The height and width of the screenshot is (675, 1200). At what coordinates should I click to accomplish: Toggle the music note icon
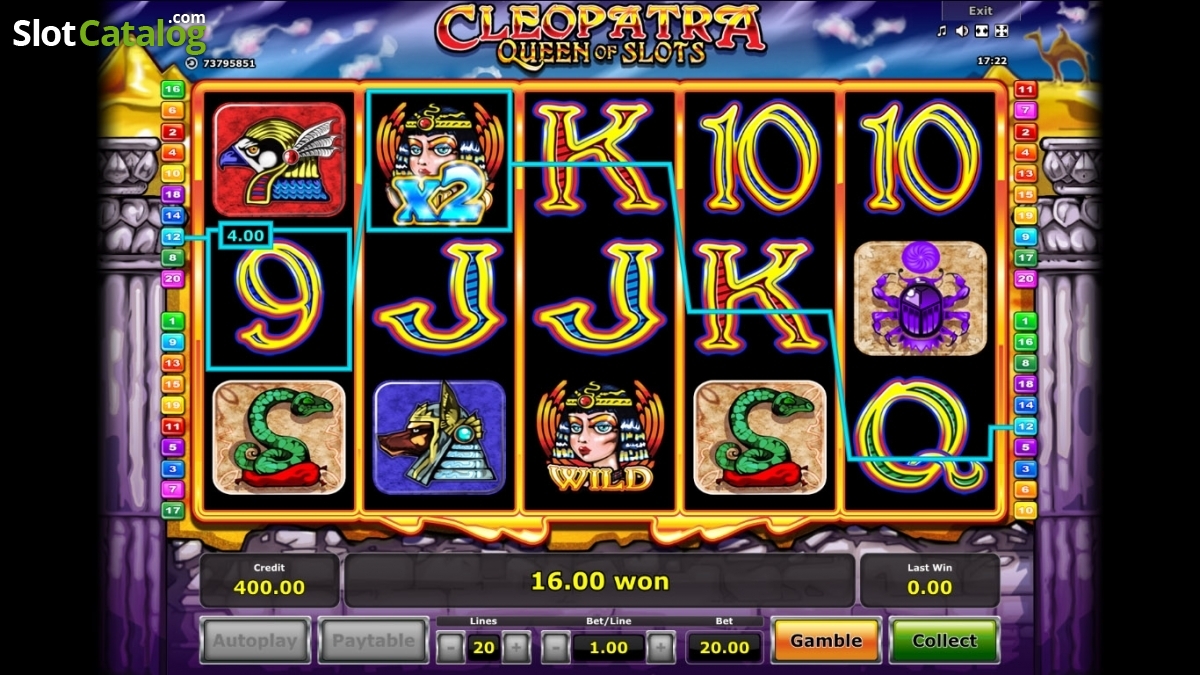pos(941,31)
